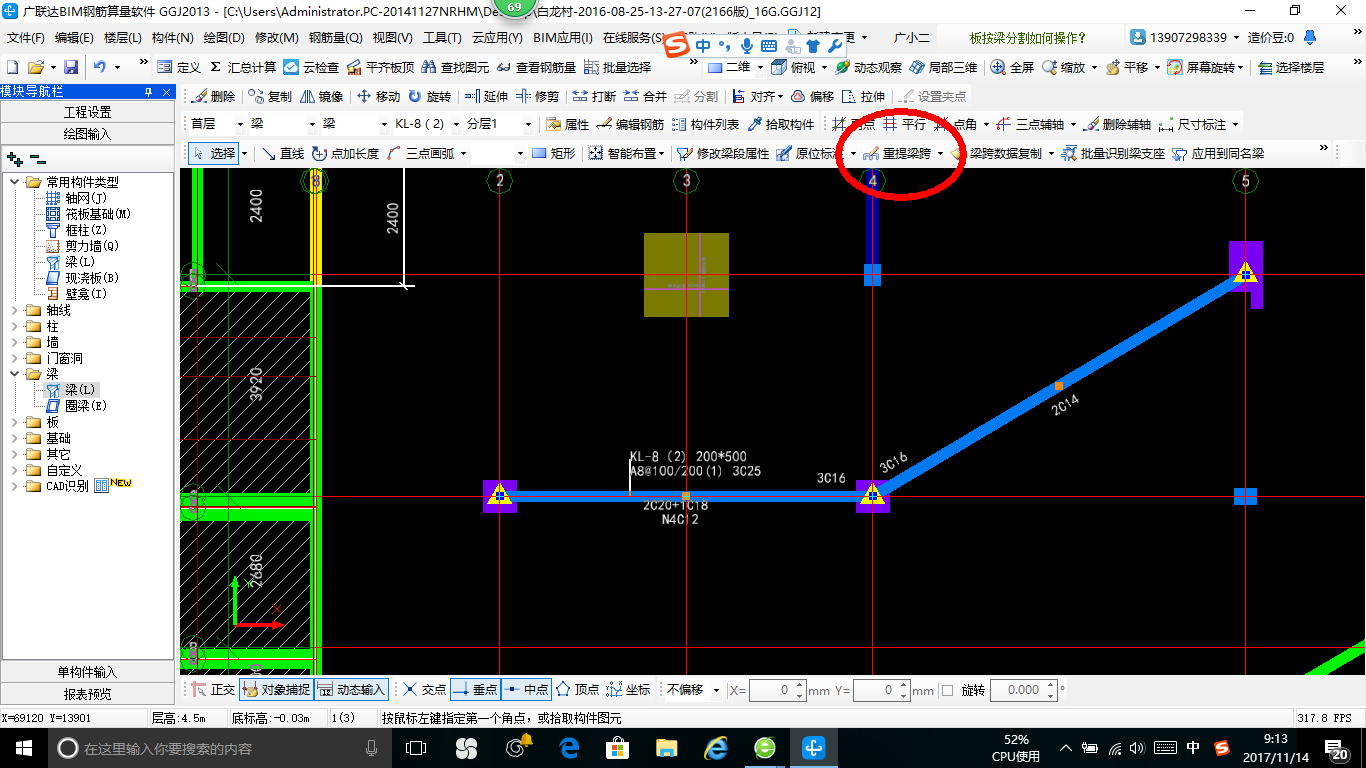The width and height of the screenshot is (1366, 768).
Task: Toggle 正交 orthogonal mode
Action: click(213, 690)
